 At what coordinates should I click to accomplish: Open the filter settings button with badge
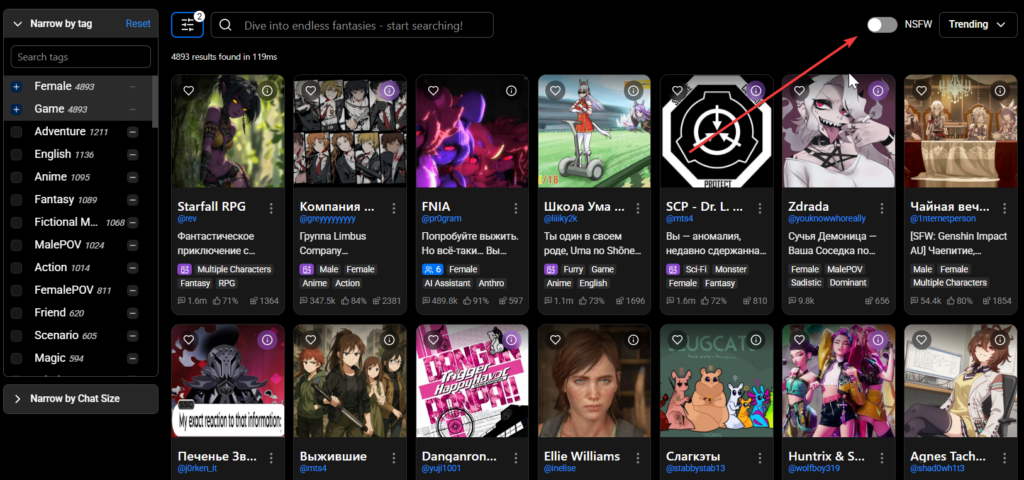(187, 25)
